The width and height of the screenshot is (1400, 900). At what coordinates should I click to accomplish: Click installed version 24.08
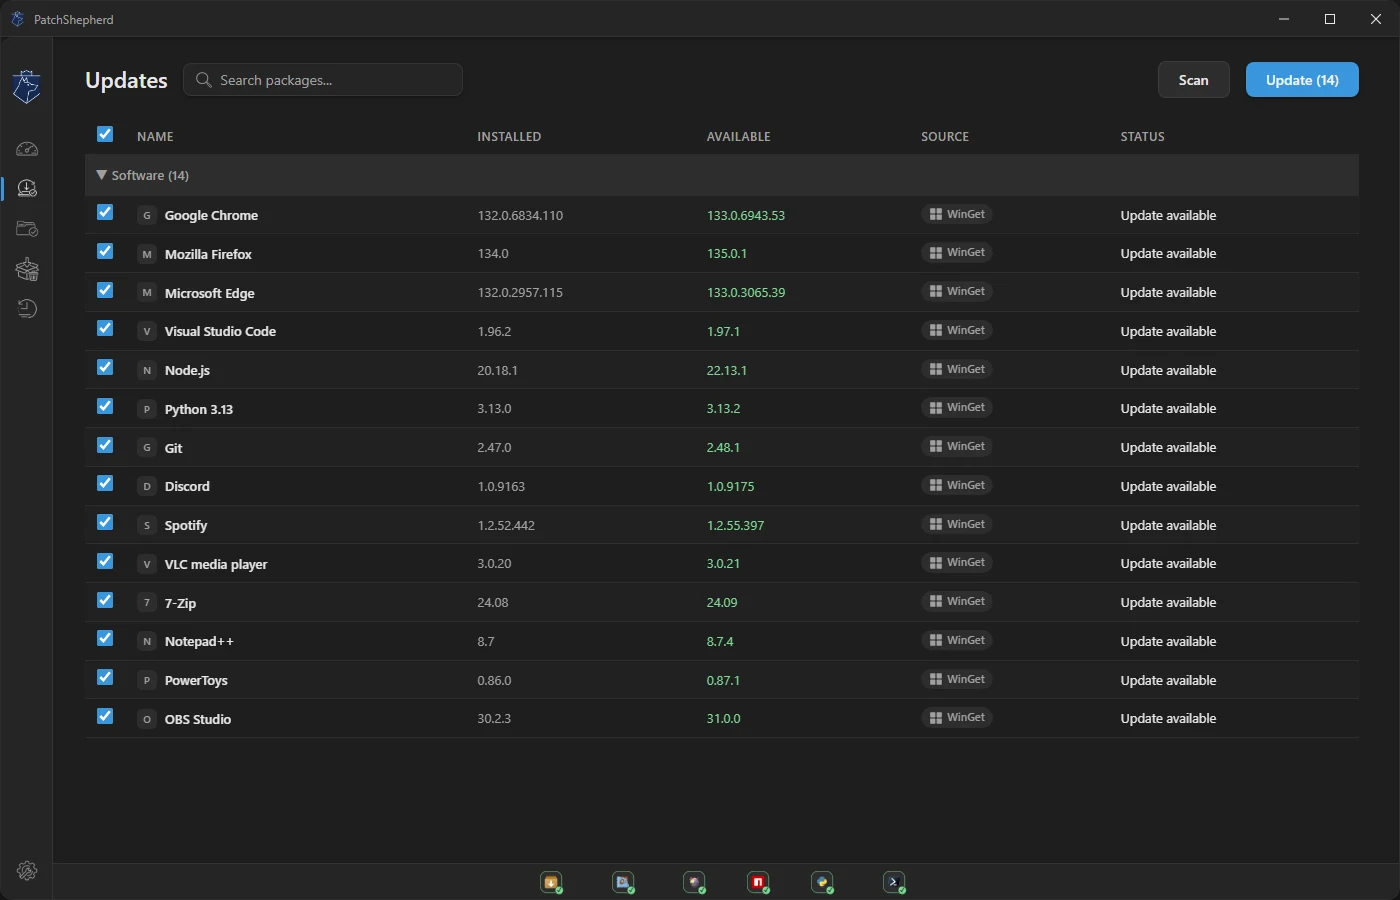tap(493, 602)
